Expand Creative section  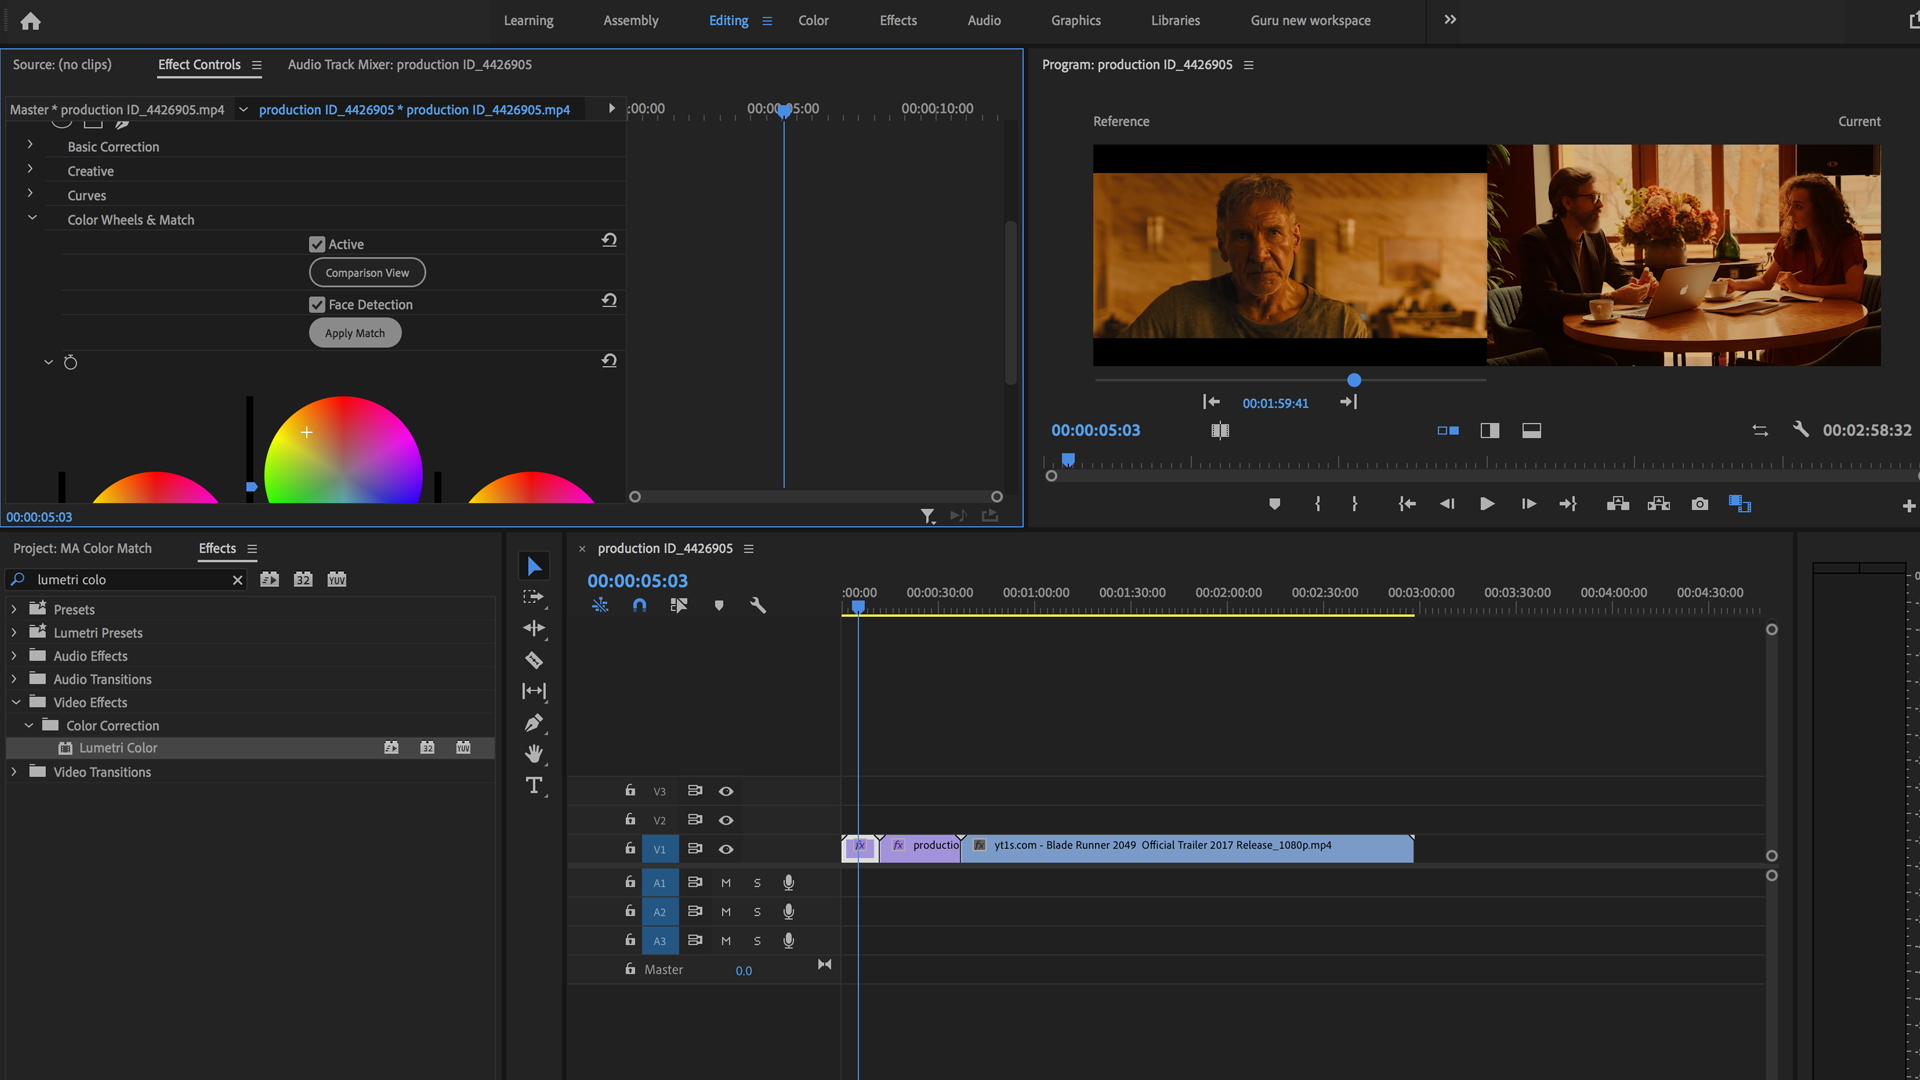point(30,170)
